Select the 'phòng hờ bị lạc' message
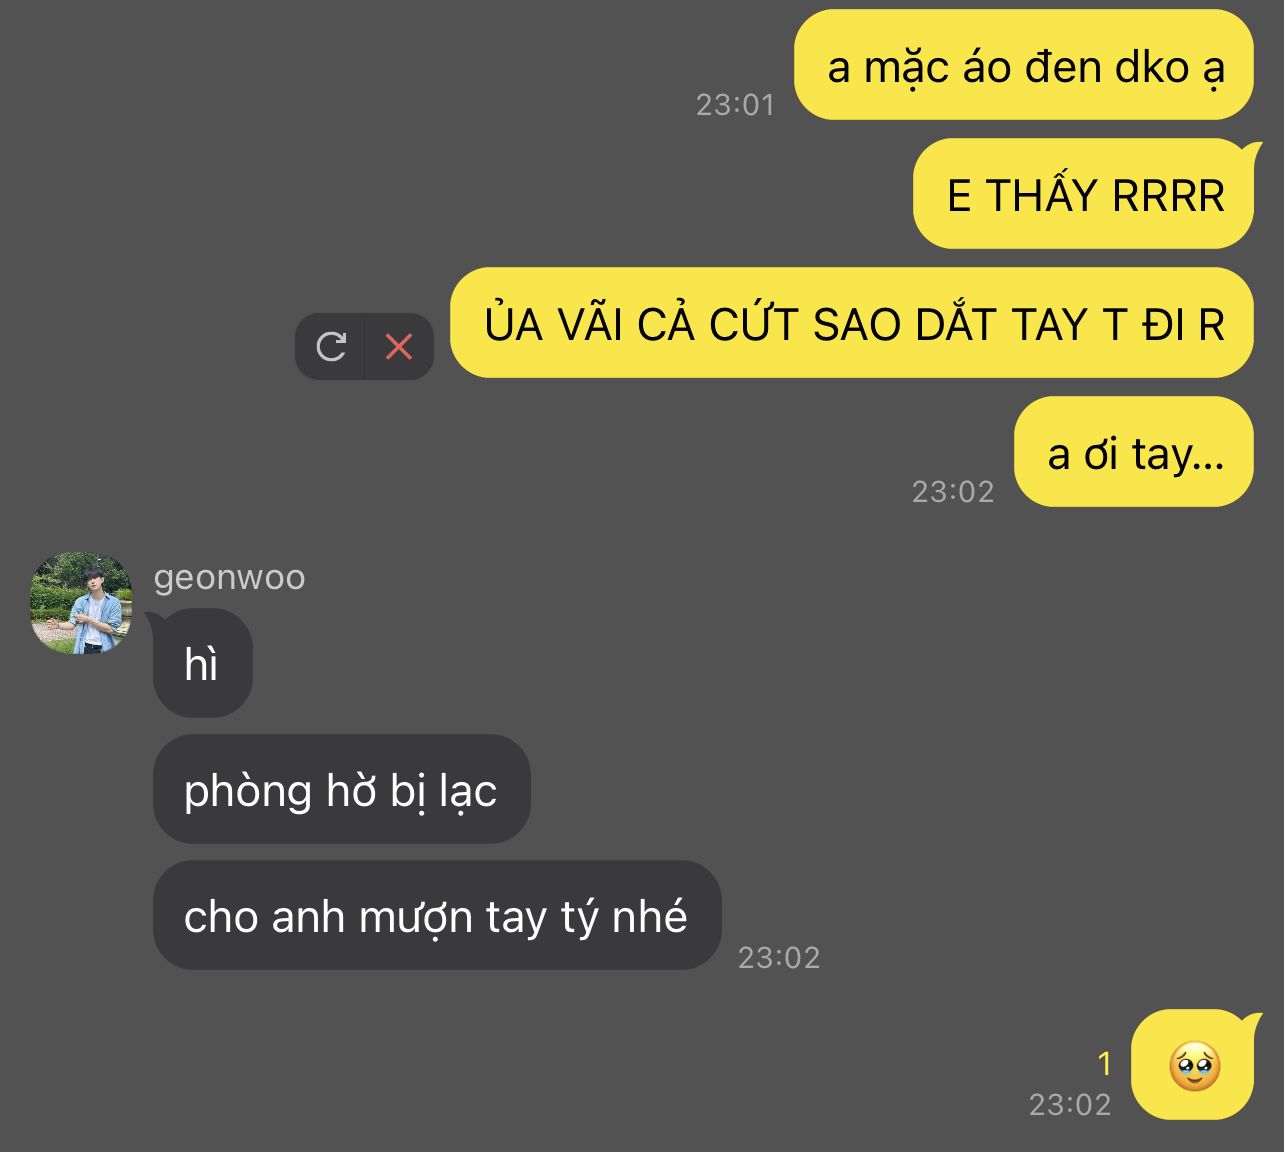The height and width of the screenshot is (1152, 1284). (x=341, y=789)
